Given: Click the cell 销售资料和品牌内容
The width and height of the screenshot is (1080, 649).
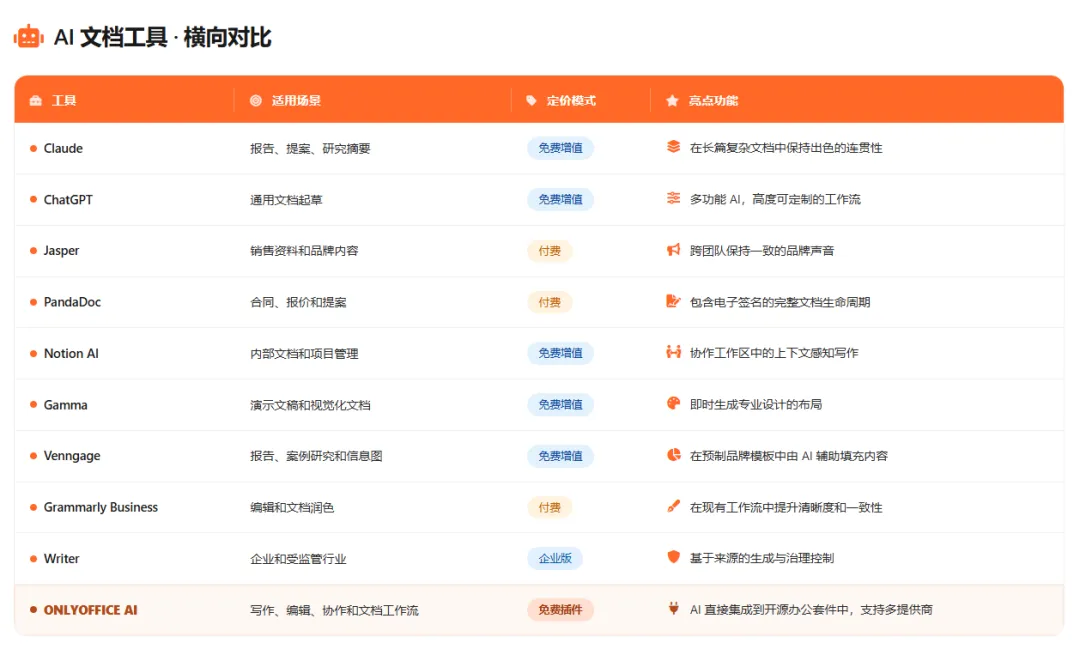Looking at the screenshot, I should pyautogui.click(x=304, y=251).
